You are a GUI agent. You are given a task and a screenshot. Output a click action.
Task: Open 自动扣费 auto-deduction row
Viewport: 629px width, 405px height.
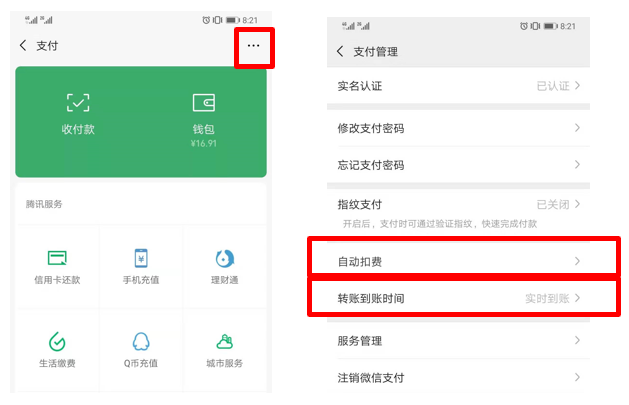[x=459, y=261]
